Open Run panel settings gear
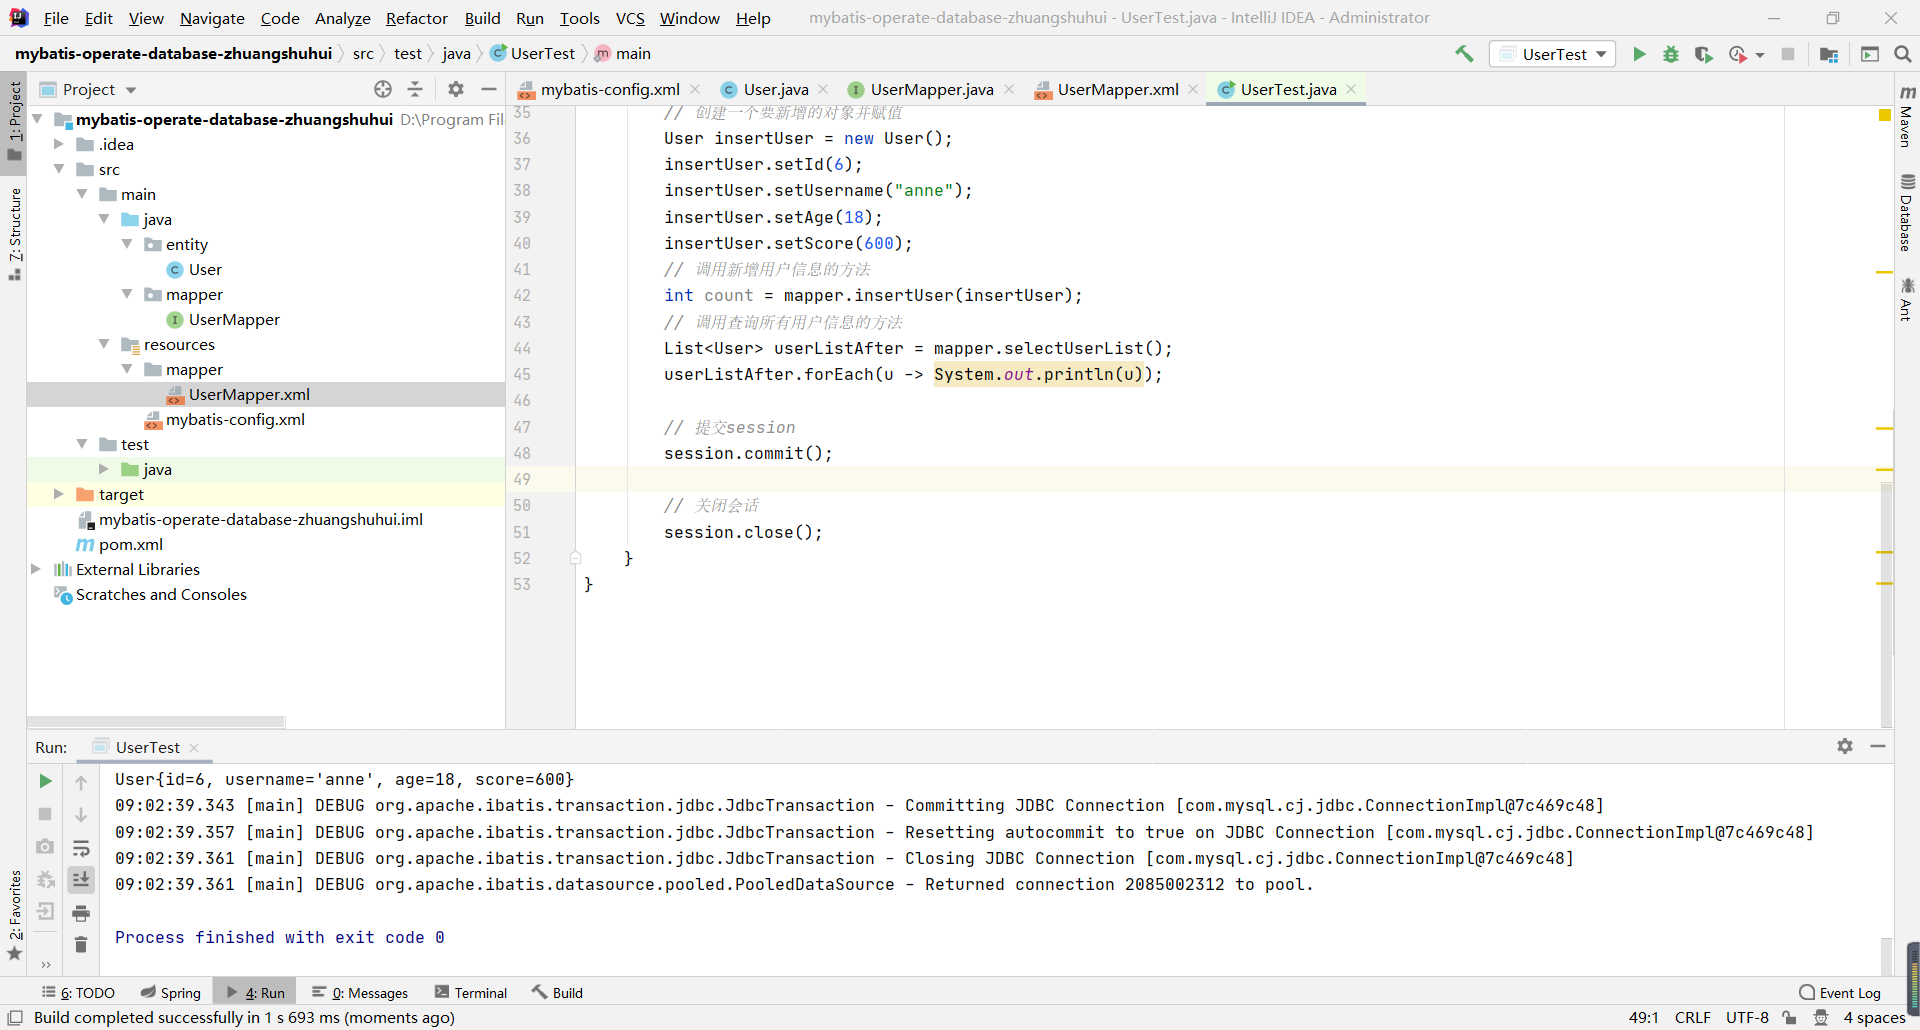 click(1845, 746)
